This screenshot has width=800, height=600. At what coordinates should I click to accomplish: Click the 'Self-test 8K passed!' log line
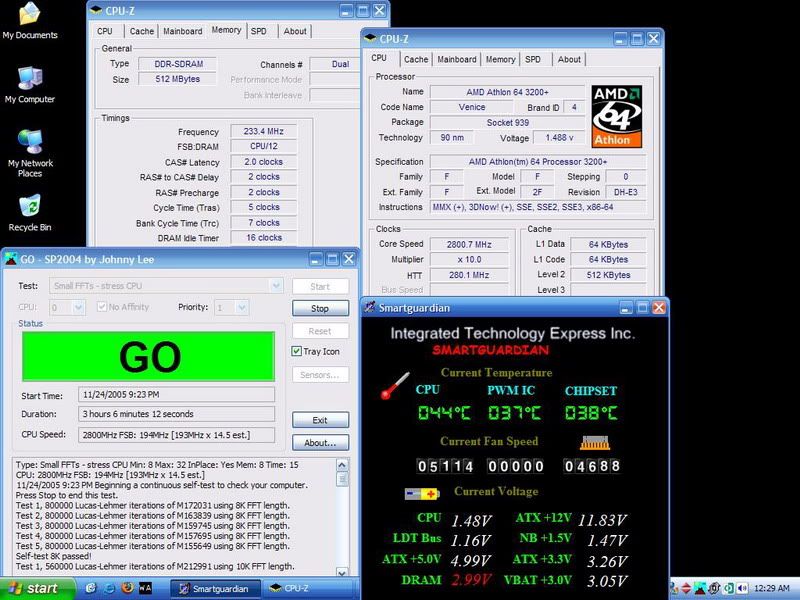[54, 556]
